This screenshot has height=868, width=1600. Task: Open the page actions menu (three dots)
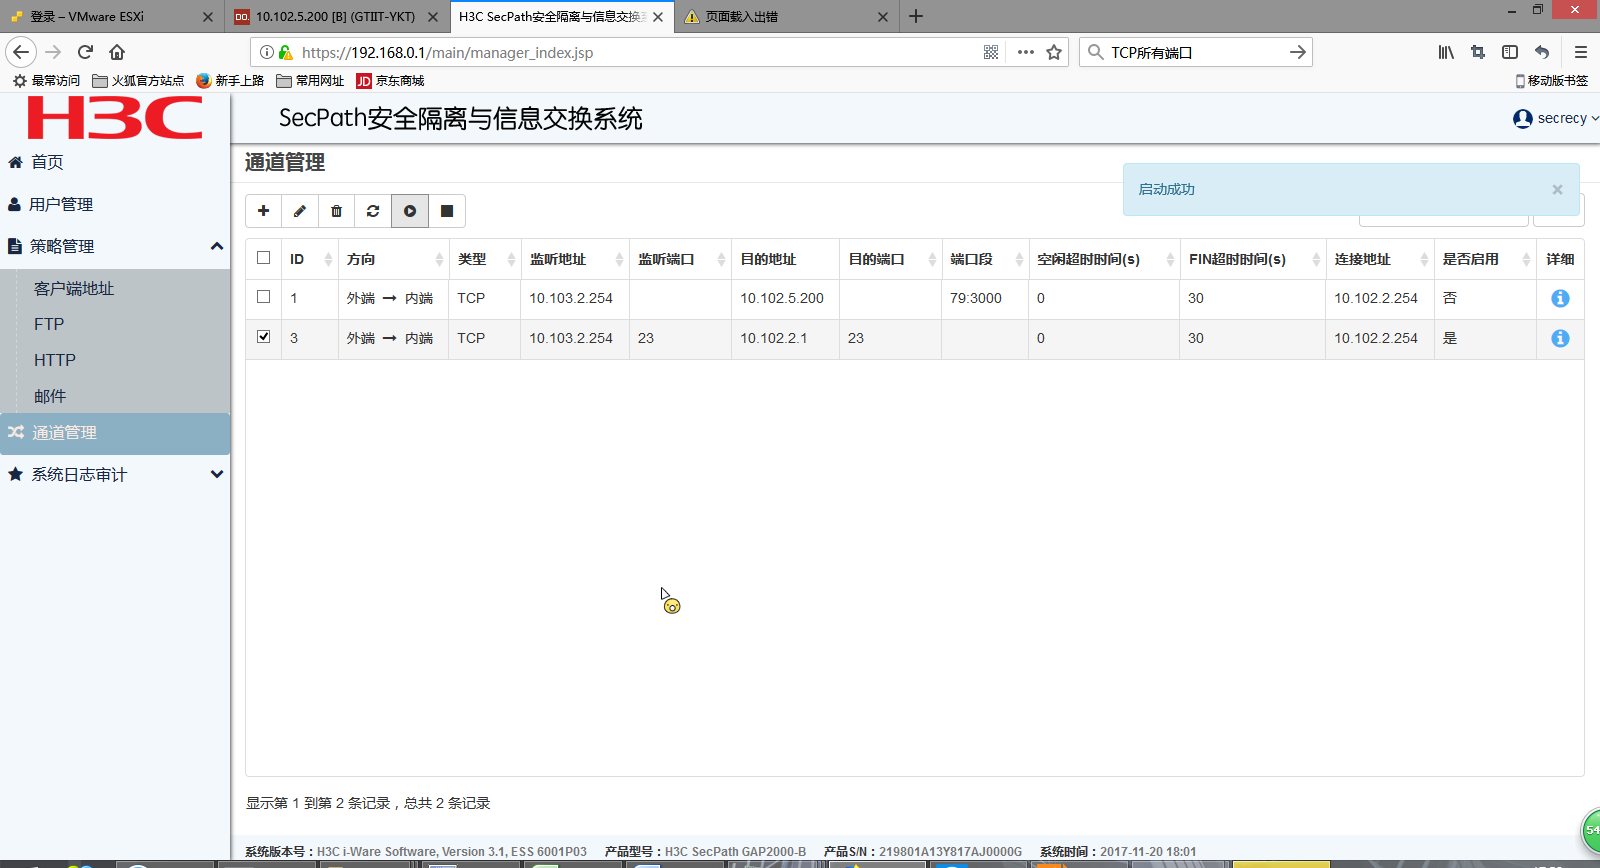coord(1026,52)
